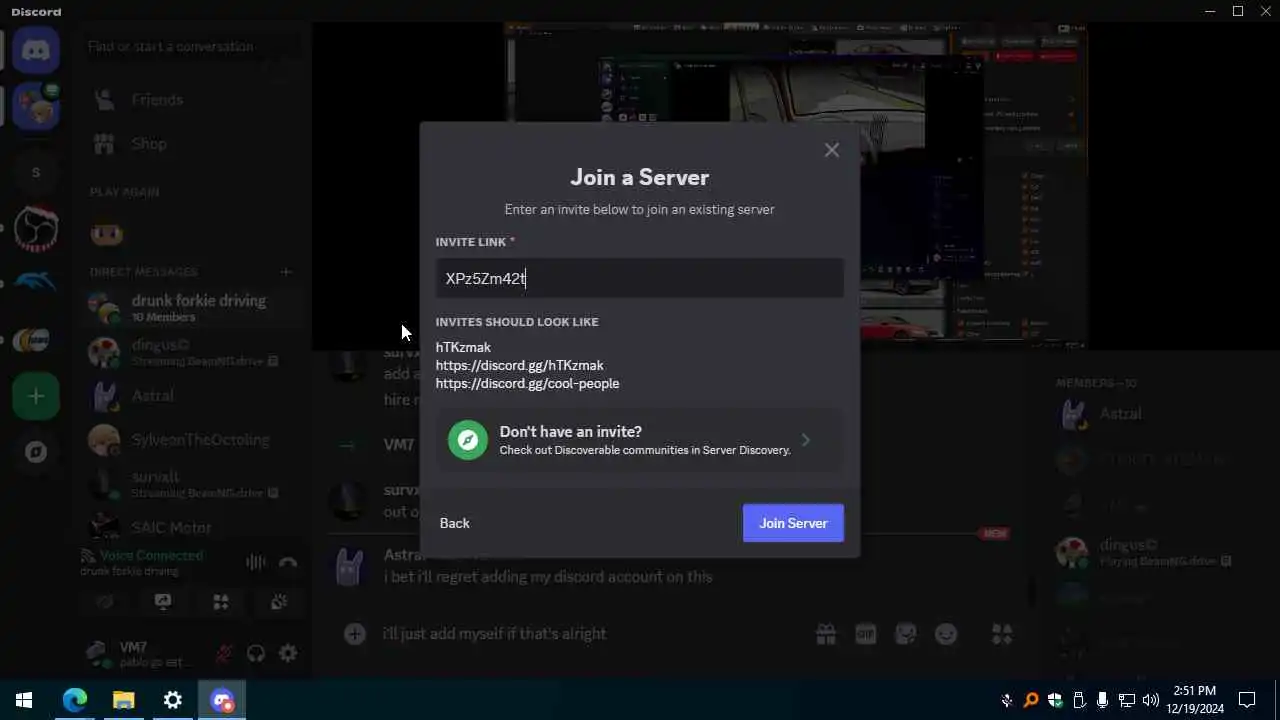Open the GIF picker
Viewport: 1280px width, 720px height.
866,633
